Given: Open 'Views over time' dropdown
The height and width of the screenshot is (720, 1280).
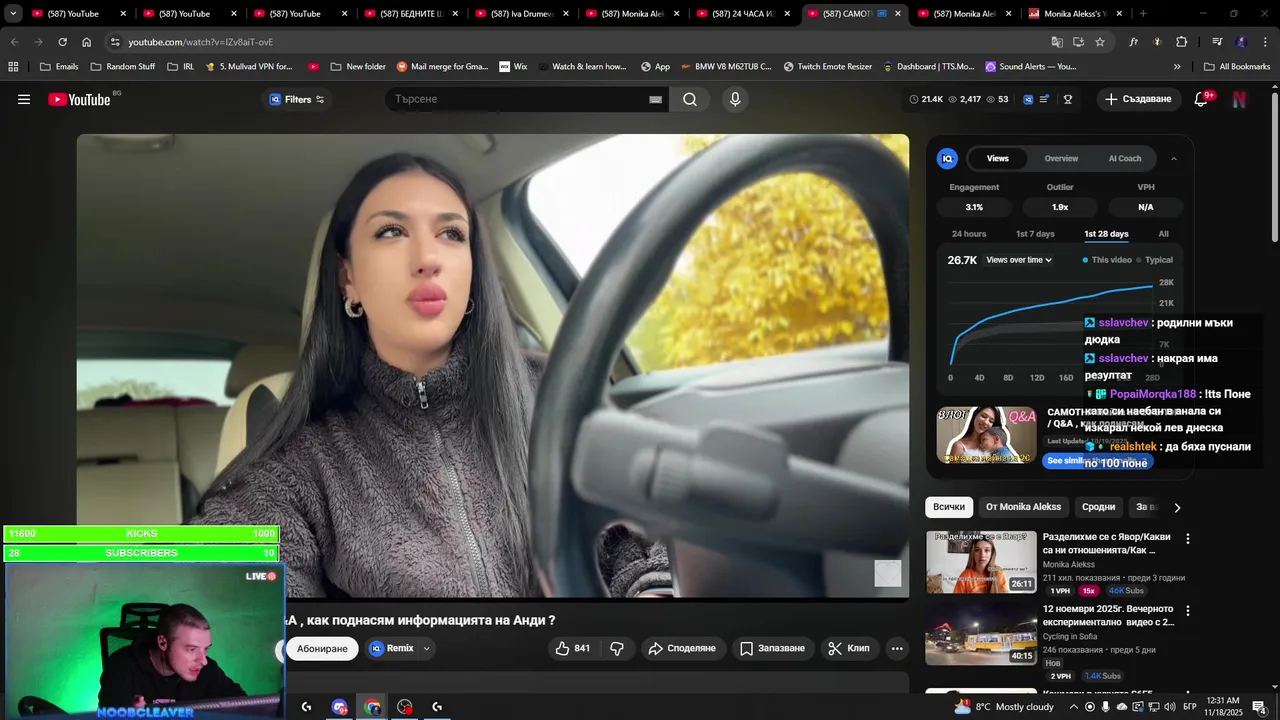Looking at the screenshot, I should tap(1019, 260).
